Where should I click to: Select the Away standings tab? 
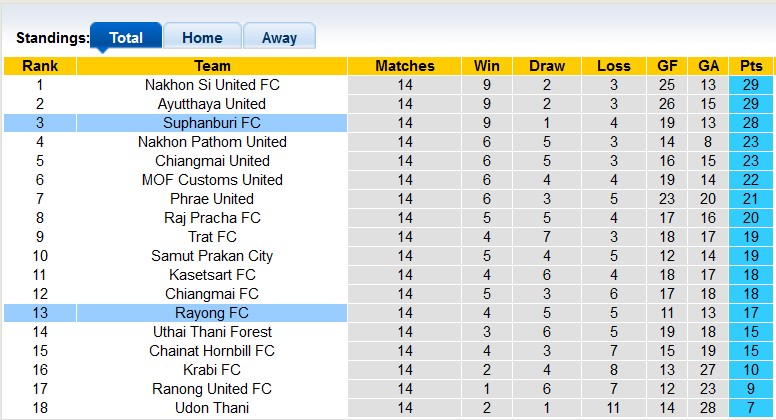[x=279, y=38]
